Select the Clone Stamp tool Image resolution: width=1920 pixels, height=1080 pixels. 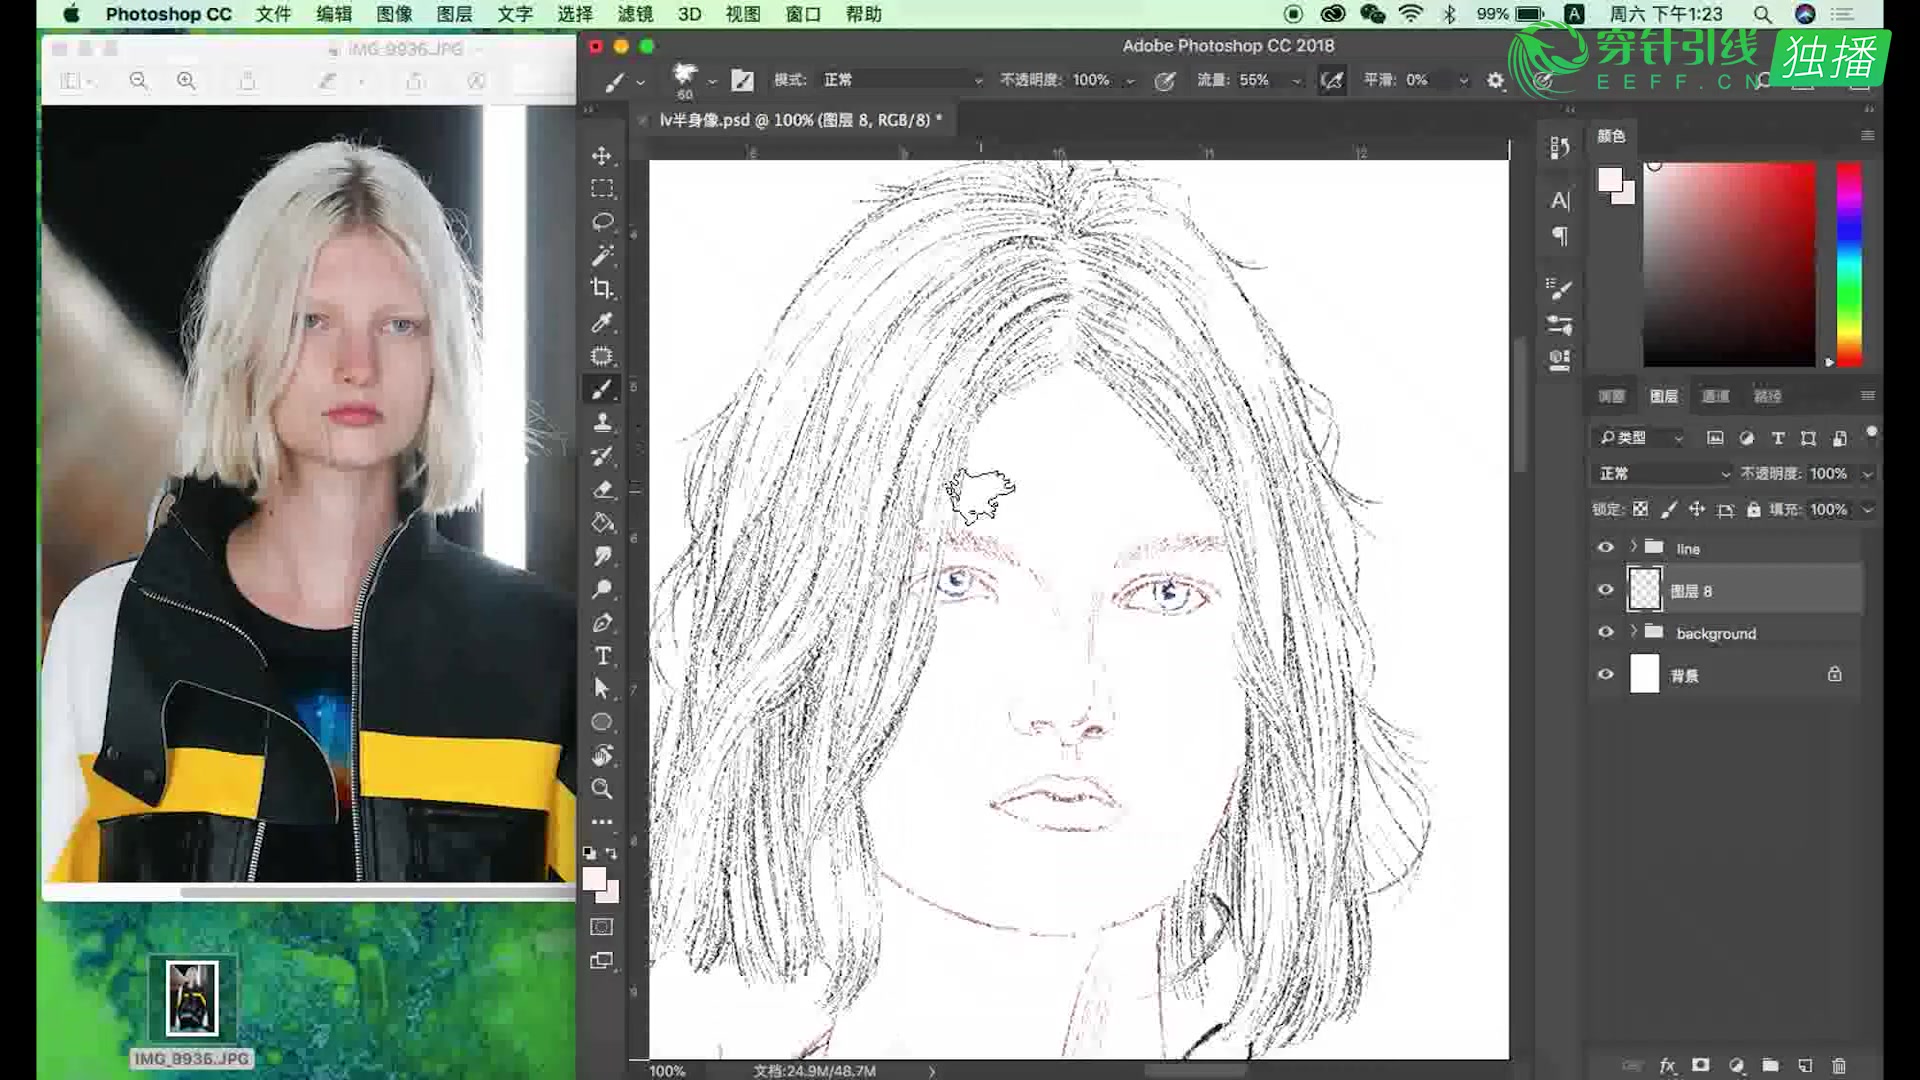pos(602,423)
